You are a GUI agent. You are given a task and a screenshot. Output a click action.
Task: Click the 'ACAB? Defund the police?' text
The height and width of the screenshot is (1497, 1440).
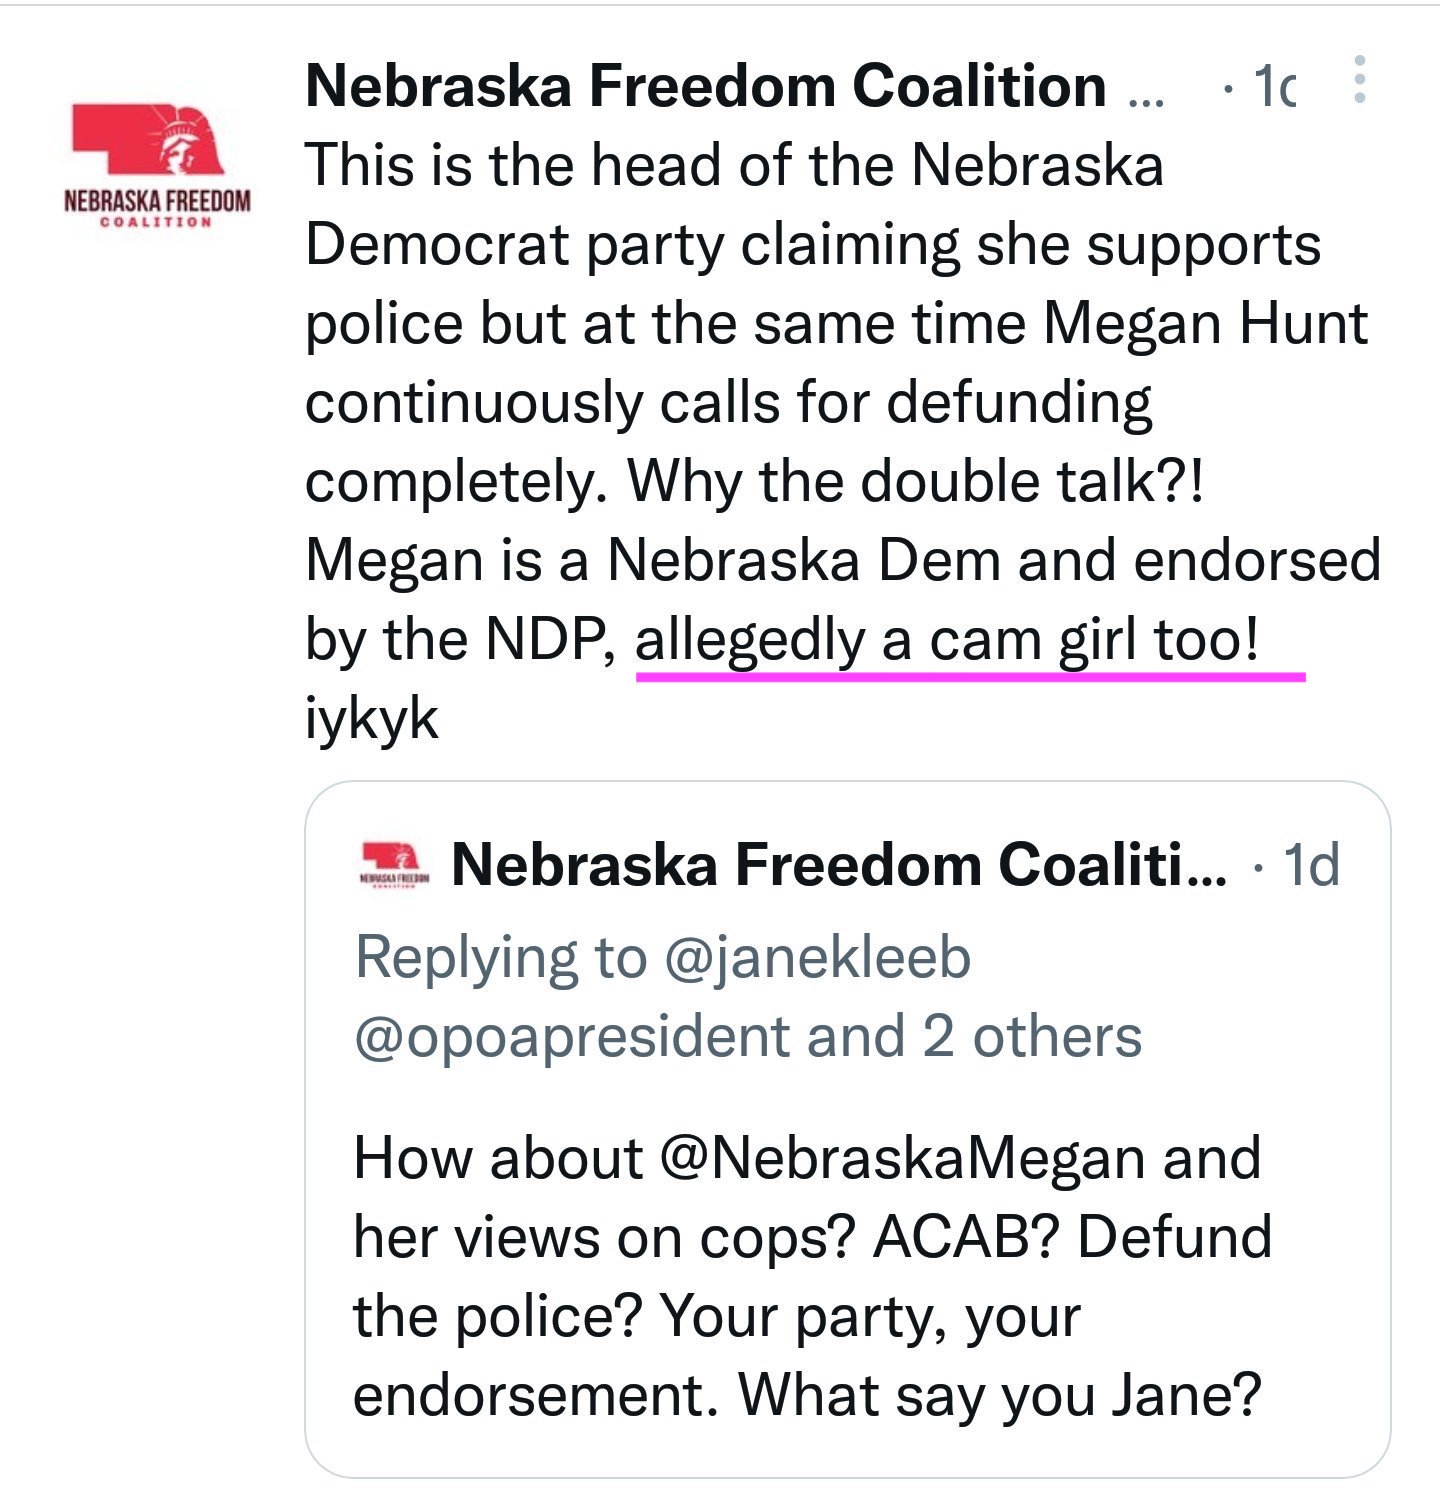pos(813,1276)
